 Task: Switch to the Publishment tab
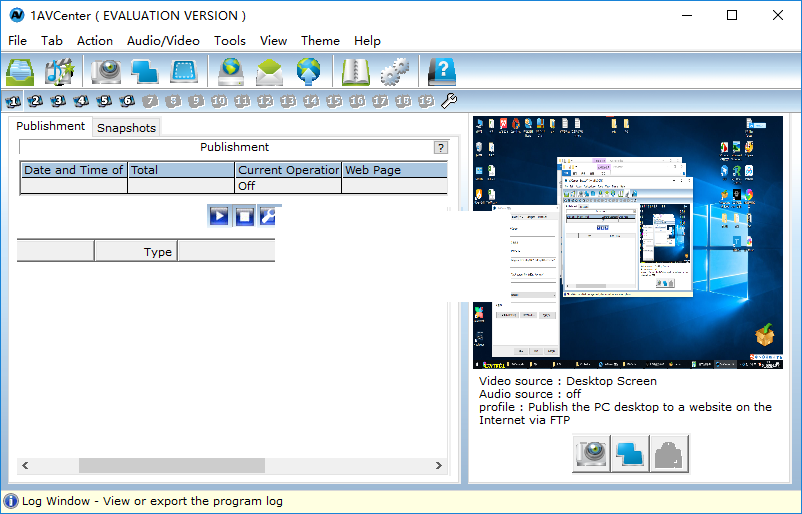50,126
